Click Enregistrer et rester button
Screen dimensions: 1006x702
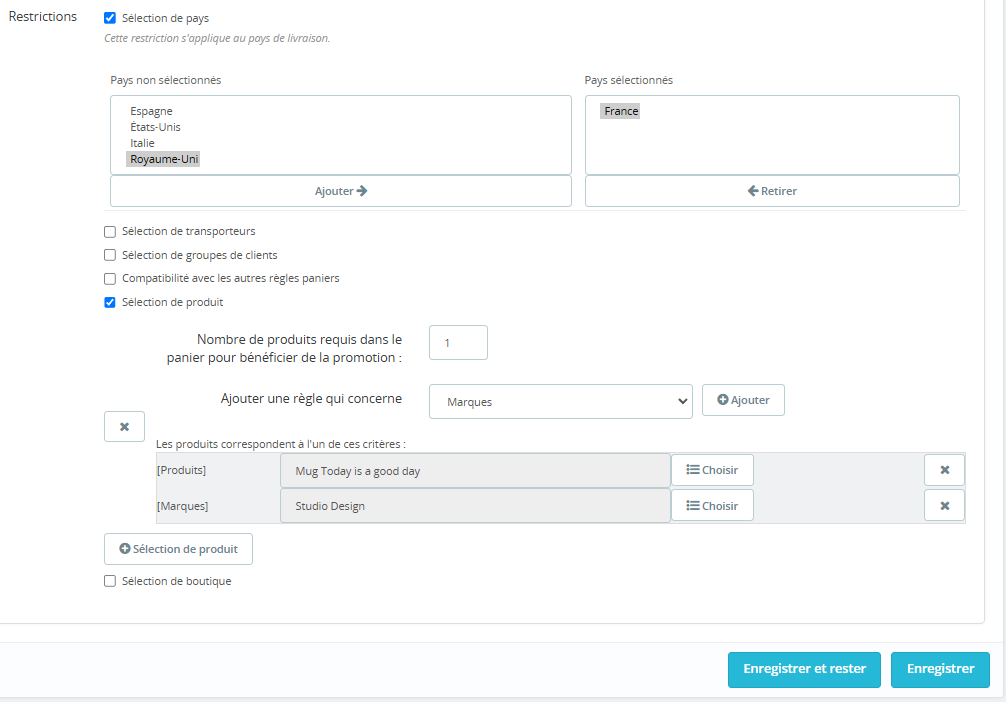[x=803, y=669]
